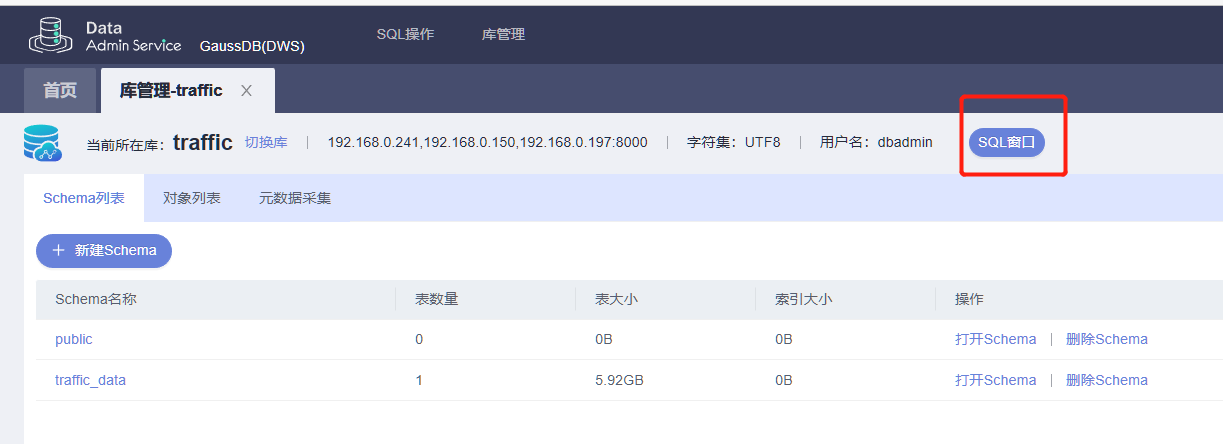This screenshot has width=1223, height=444.
Task: Click the plus icon in 新建Schema
Action: [x=59, y=250]
